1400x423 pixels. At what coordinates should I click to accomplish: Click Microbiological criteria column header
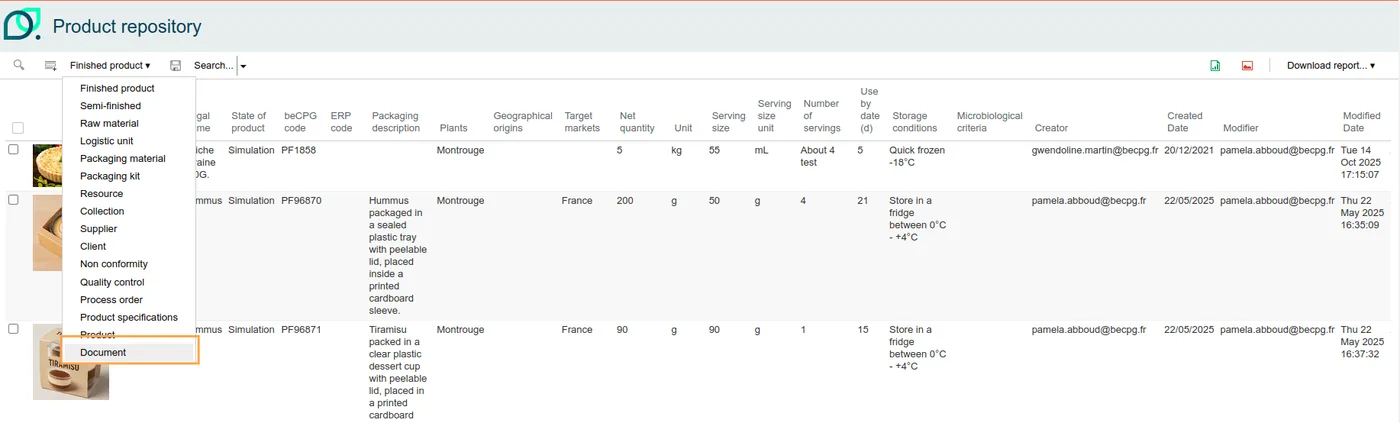(x=990, y=122)
